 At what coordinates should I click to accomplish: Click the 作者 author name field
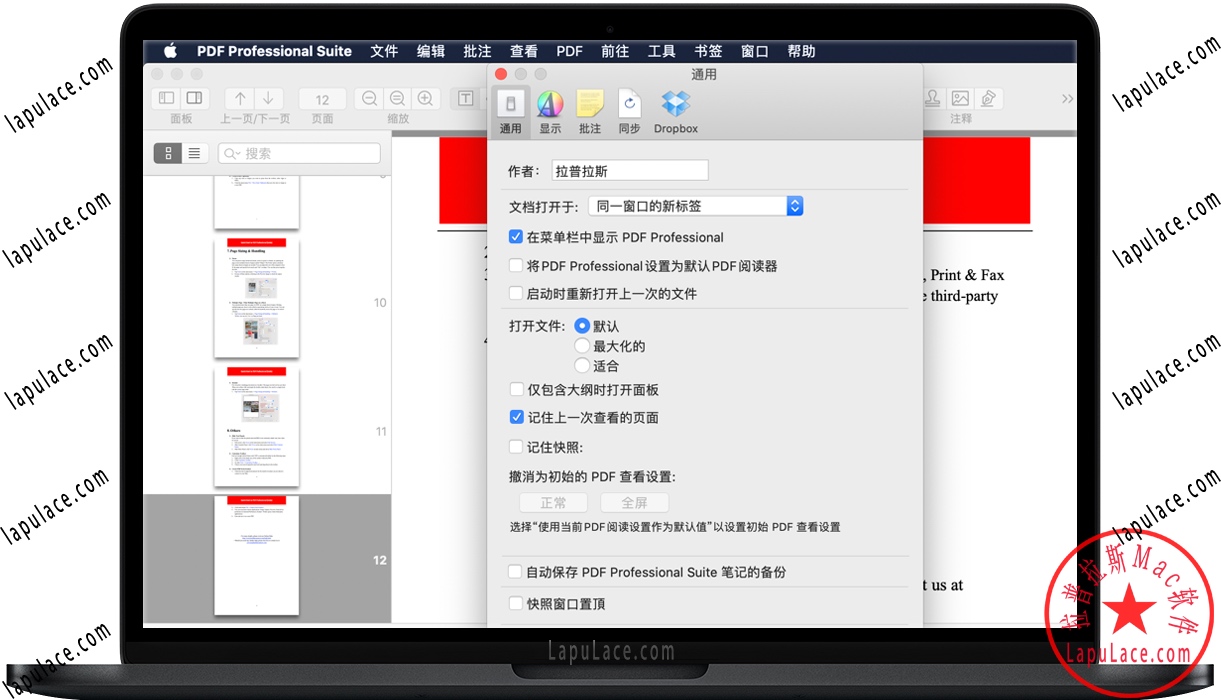[630, 171]
